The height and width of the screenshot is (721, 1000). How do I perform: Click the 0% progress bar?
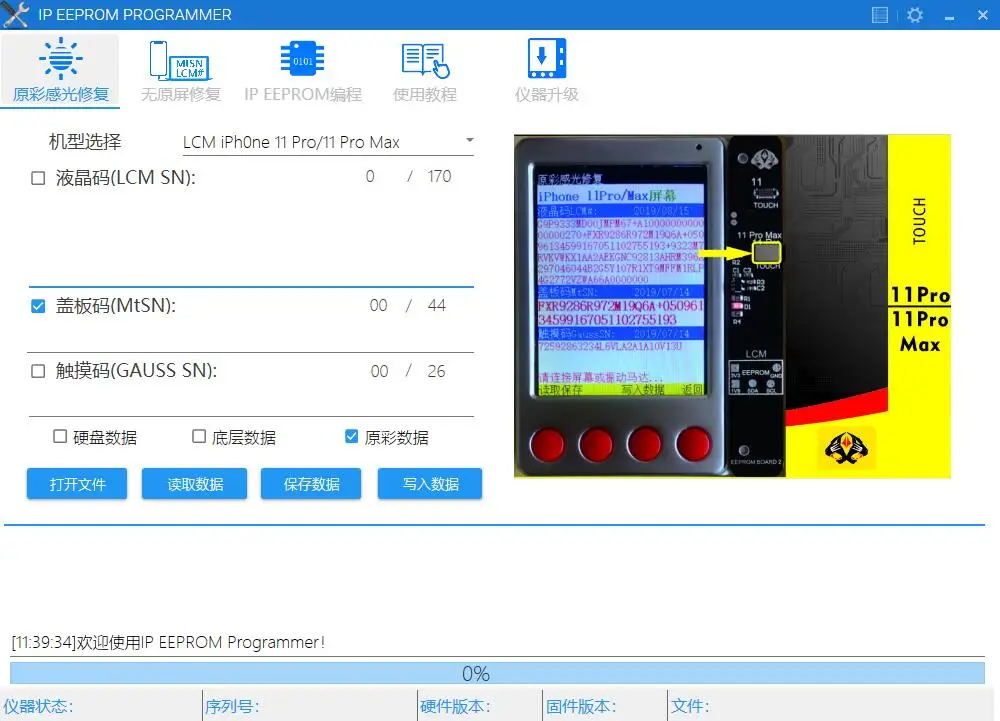497,673
